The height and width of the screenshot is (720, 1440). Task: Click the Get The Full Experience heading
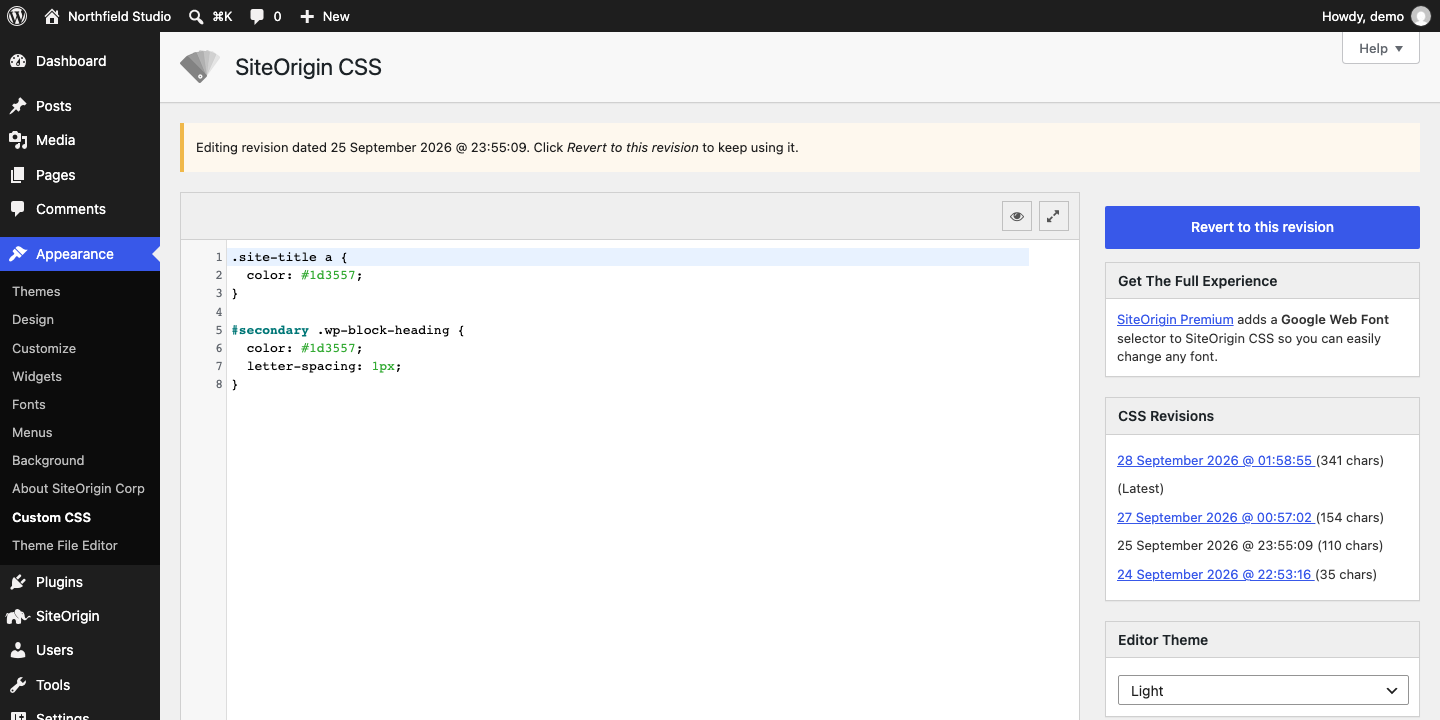point(1197,281)
